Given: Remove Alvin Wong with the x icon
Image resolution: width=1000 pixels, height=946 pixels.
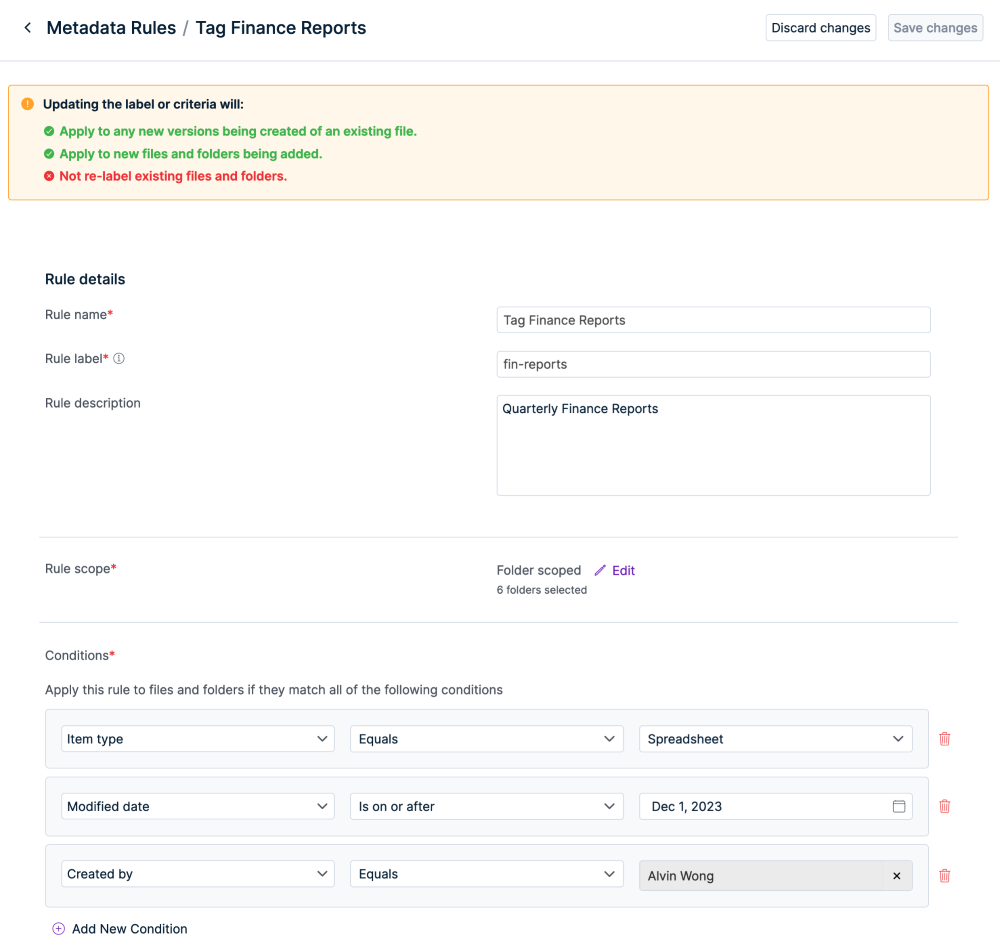Looking at the screenshot, I should tap(897, 876).
